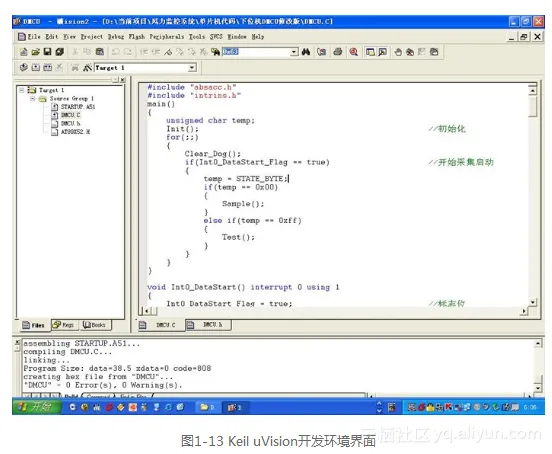
Task: Select DMCU.C in the project tree
Action: 70,115
